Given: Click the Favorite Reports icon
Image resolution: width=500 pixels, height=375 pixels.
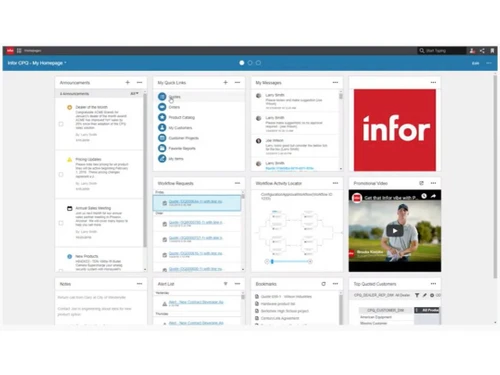Looking at the screenshot, I should 162,148.
